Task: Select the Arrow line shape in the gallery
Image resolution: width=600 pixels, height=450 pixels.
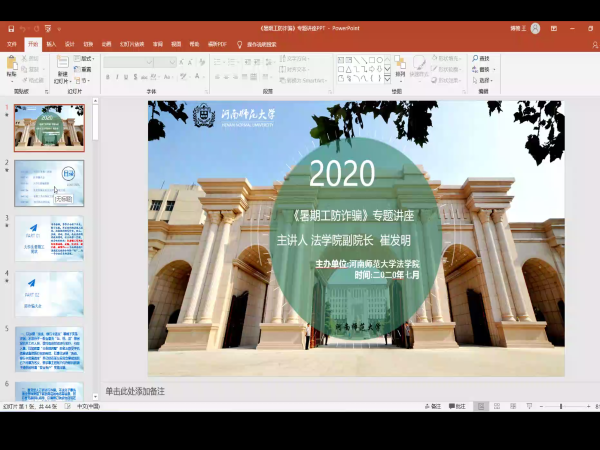Action: 364,60
